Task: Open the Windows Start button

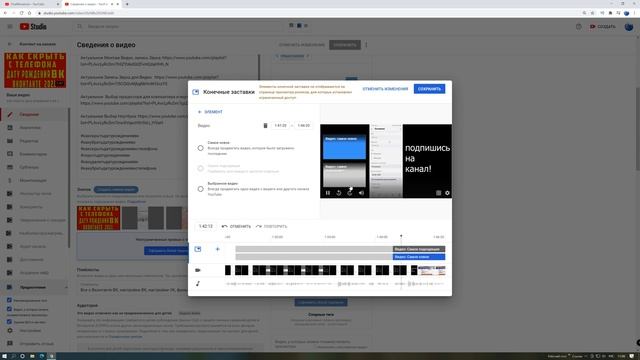Action: (4, 356)
